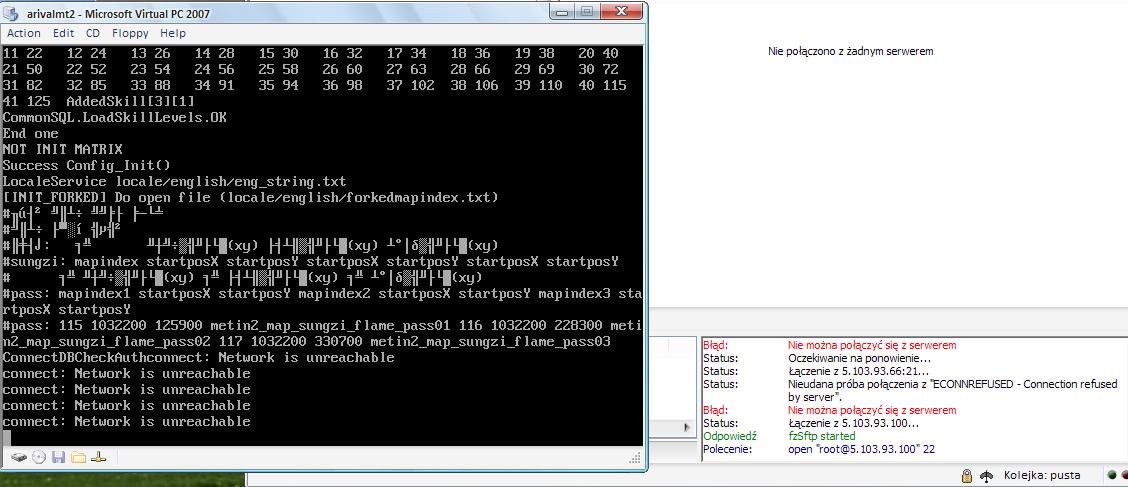Viewport: 1128px width, 487px height.
Task: Click the Virtual PC window resize grip
Action: 635,458
